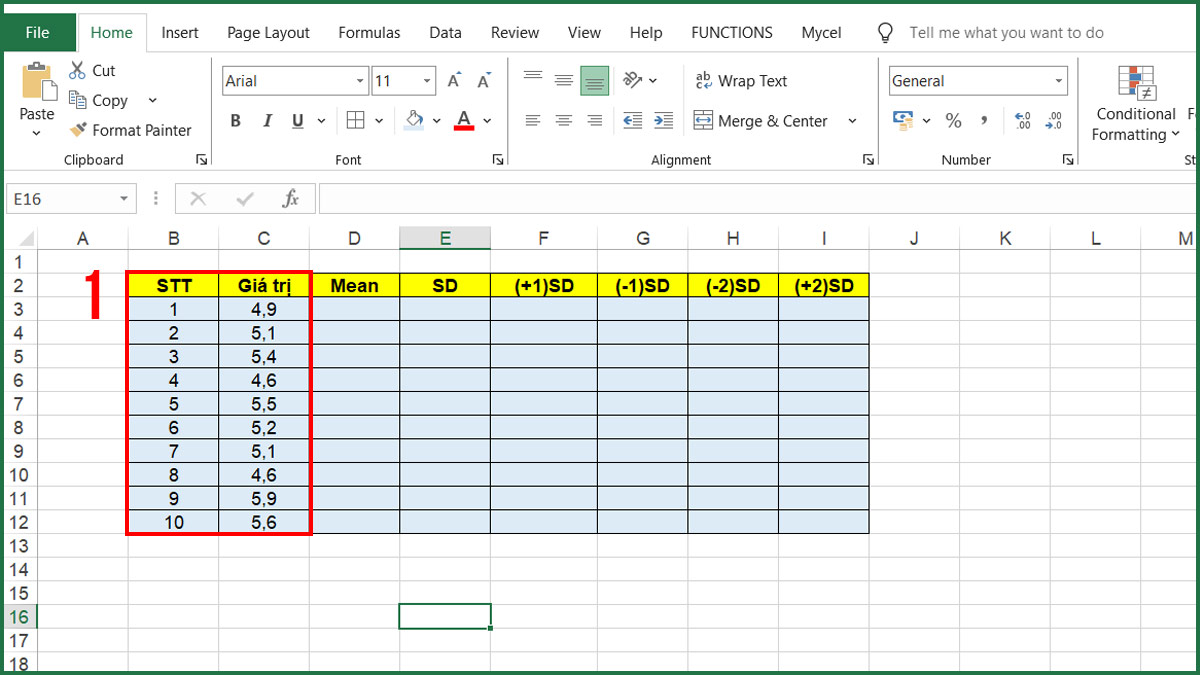
Task: Toggle italic formatting
Action: point(267,120)
